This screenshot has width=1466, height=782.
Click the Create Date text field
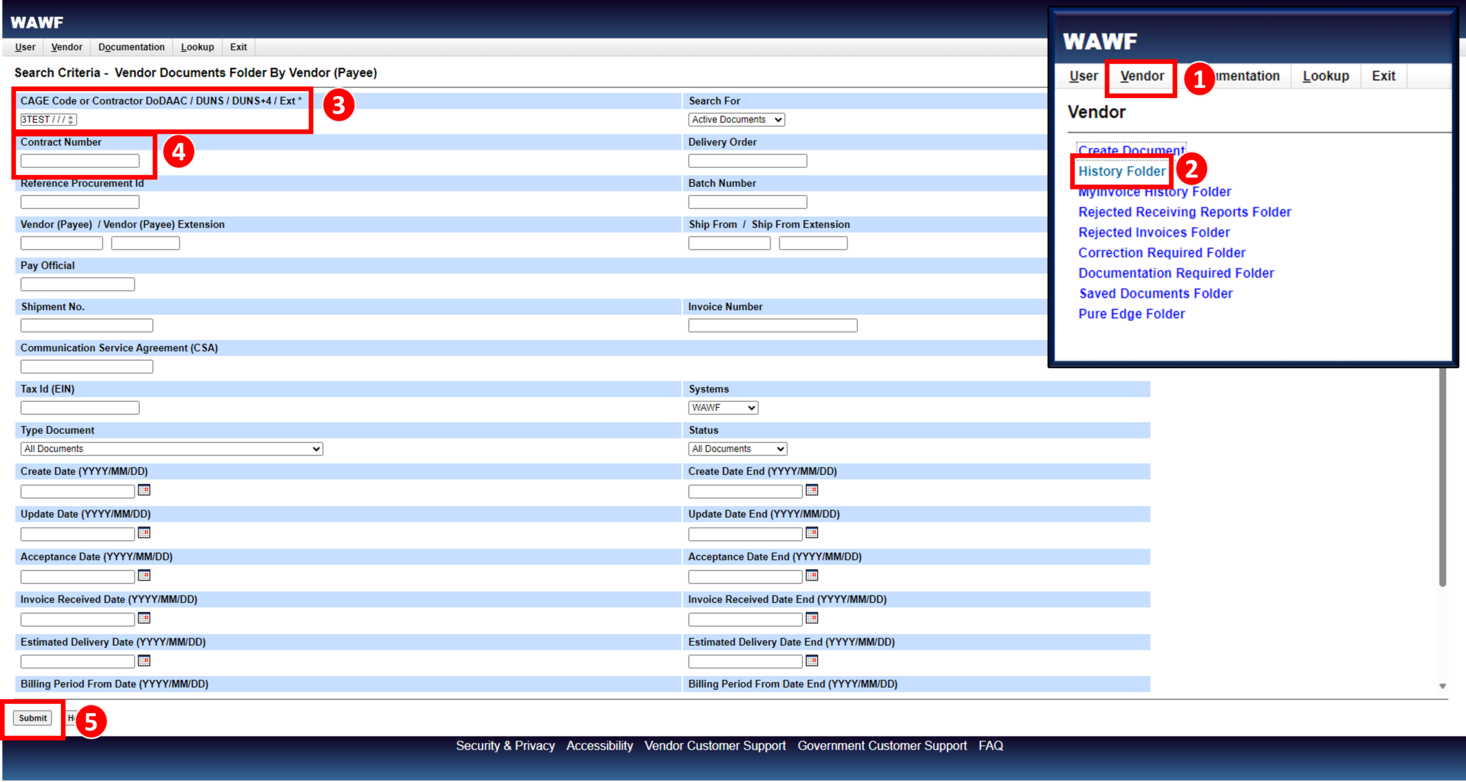[x=77, y=491]
